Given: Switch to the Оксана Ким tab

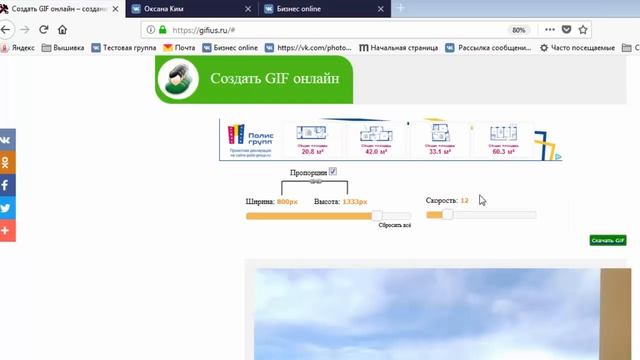Looking at the screenshot, I should (192, 9).
